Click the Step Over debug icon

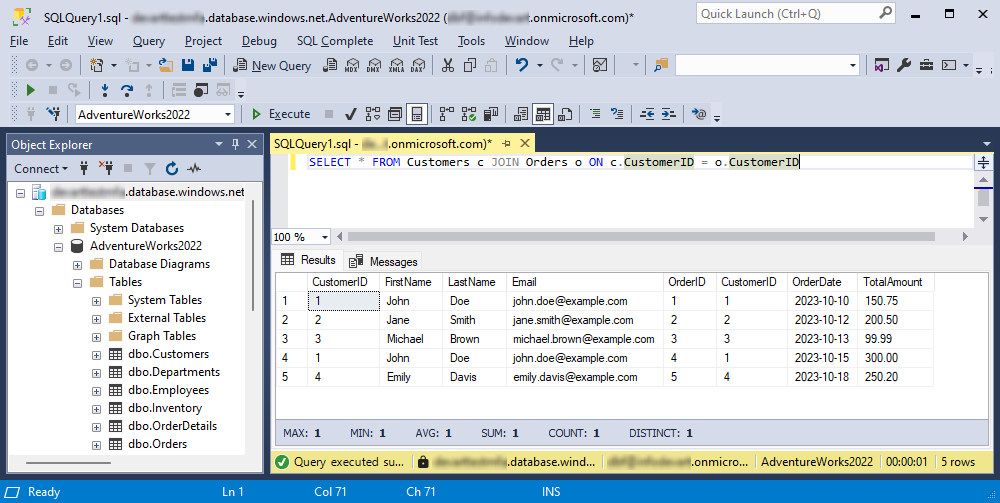pyautogui.click(x=127, y=90)
